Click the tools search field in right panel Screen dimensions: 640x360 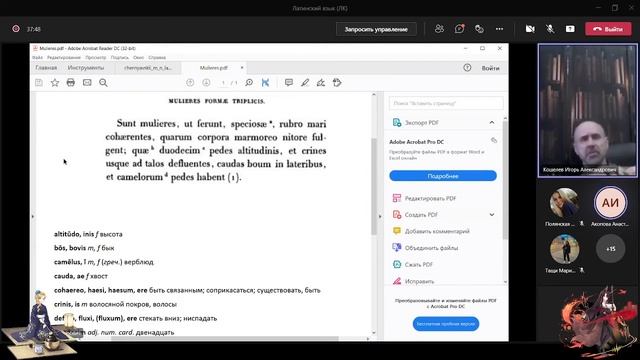(446, 103)
